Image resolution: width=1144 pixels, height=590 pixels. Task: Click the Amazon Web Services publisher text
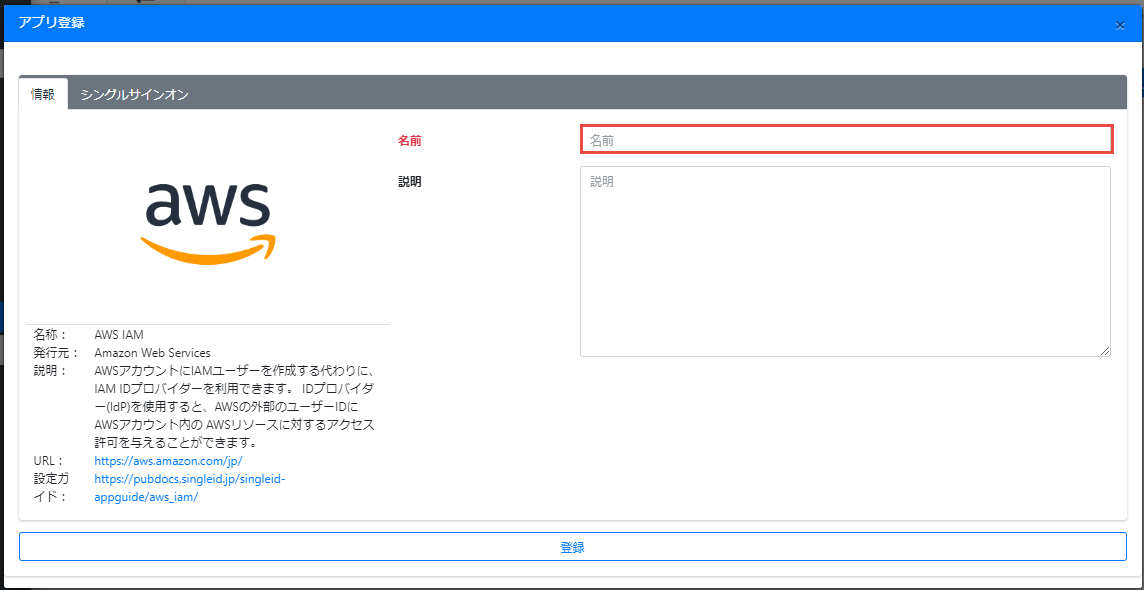click(x=152, y=353)
